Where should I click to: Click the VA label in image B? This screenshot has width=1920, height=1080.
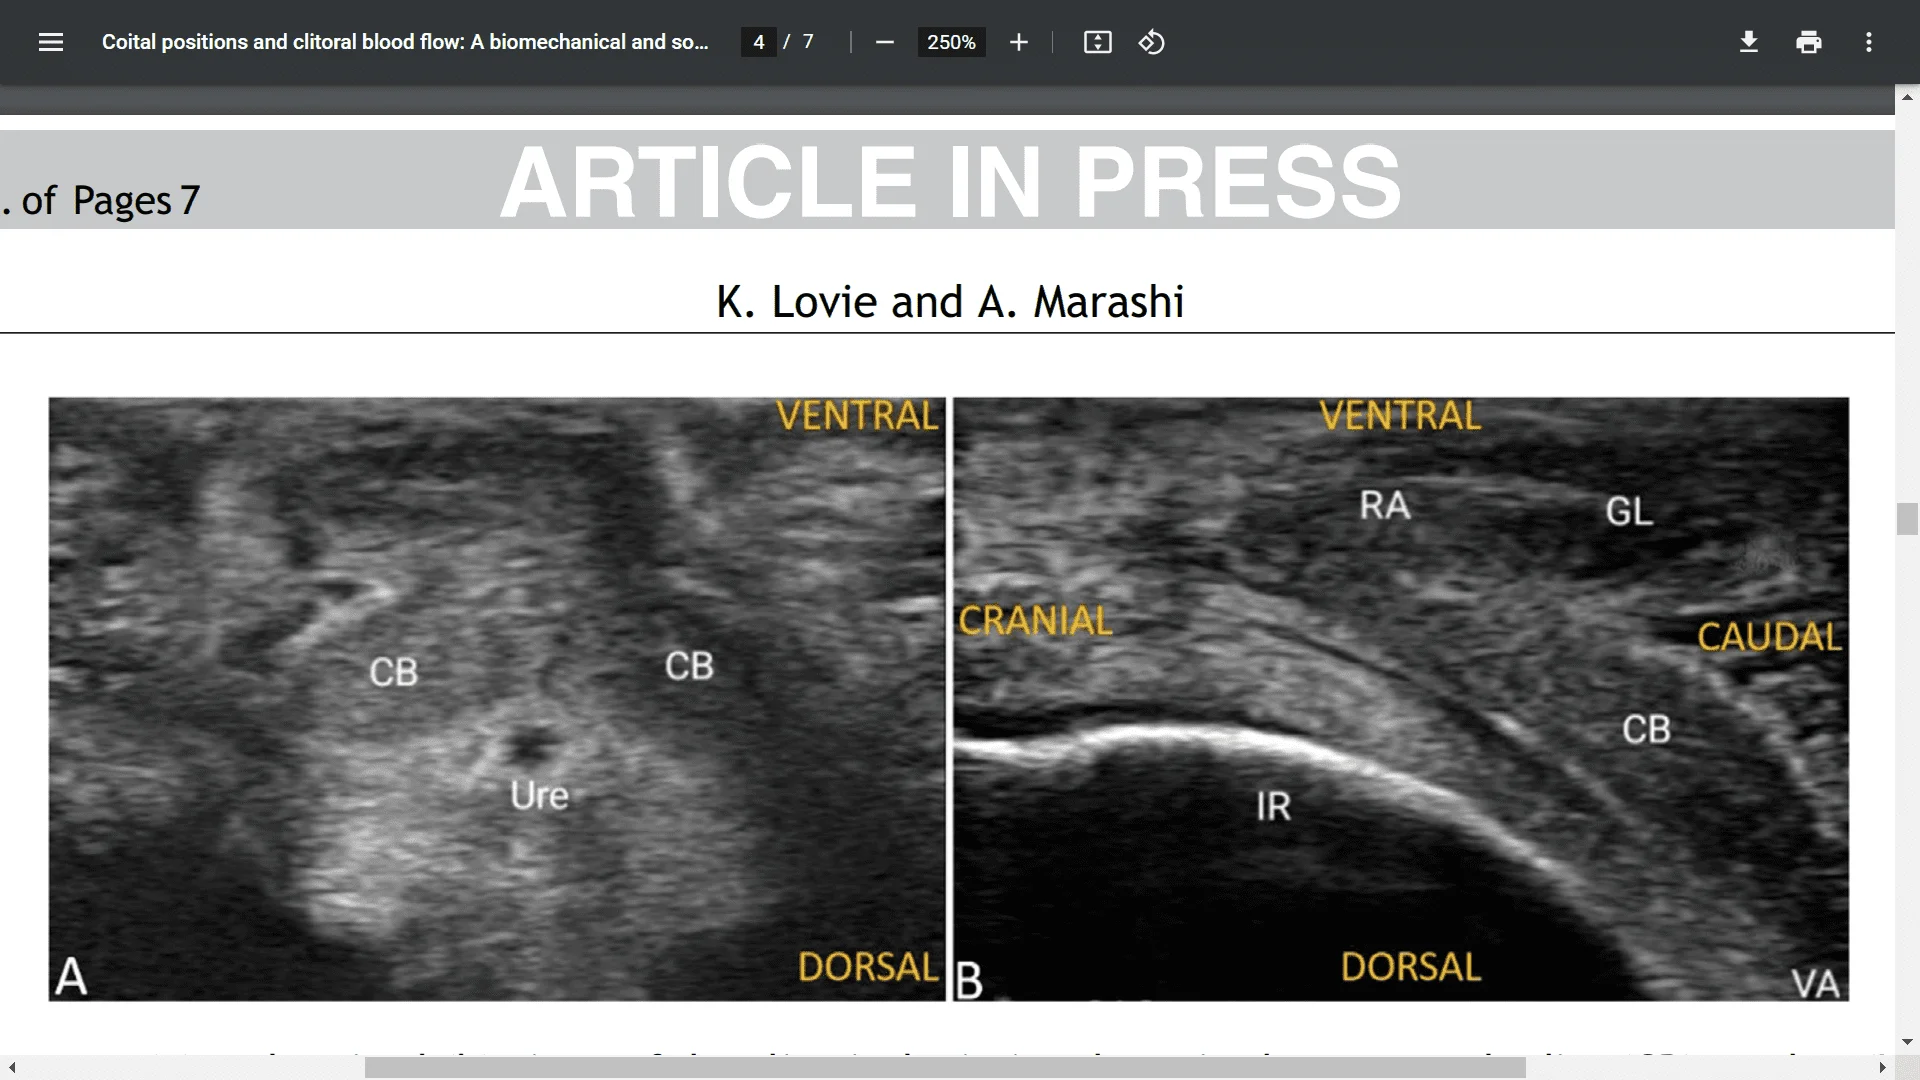[1816, 984]
